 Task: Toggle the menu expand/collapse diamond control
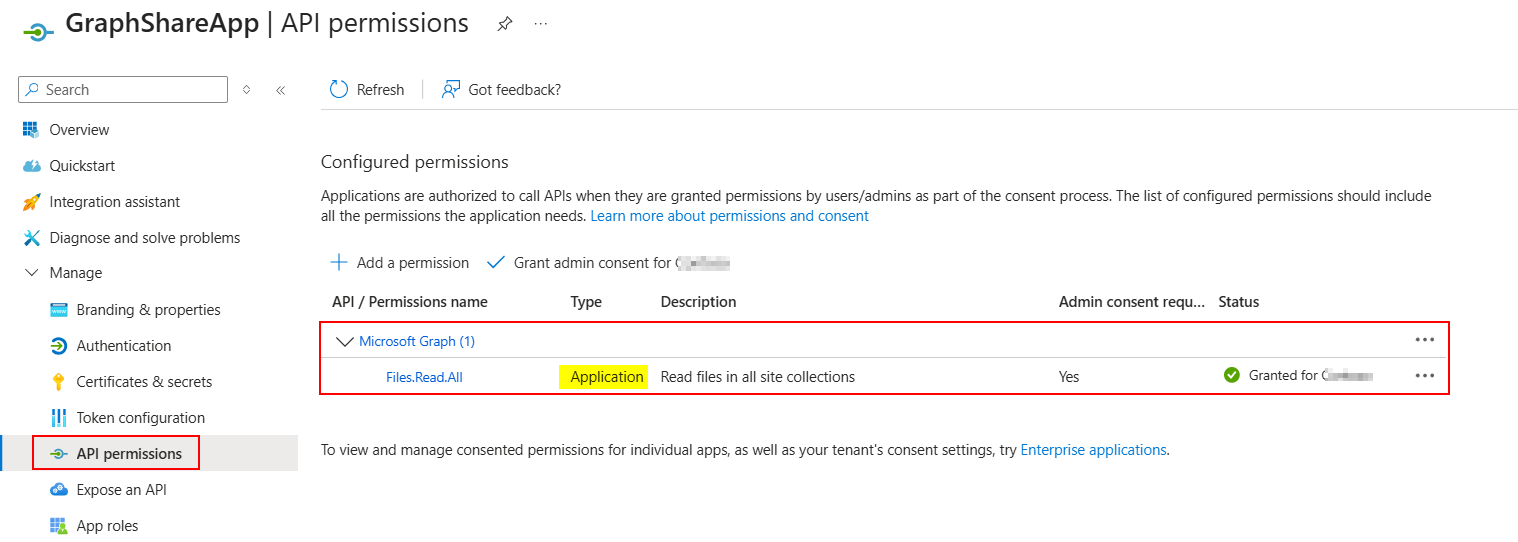click(247, 89)
